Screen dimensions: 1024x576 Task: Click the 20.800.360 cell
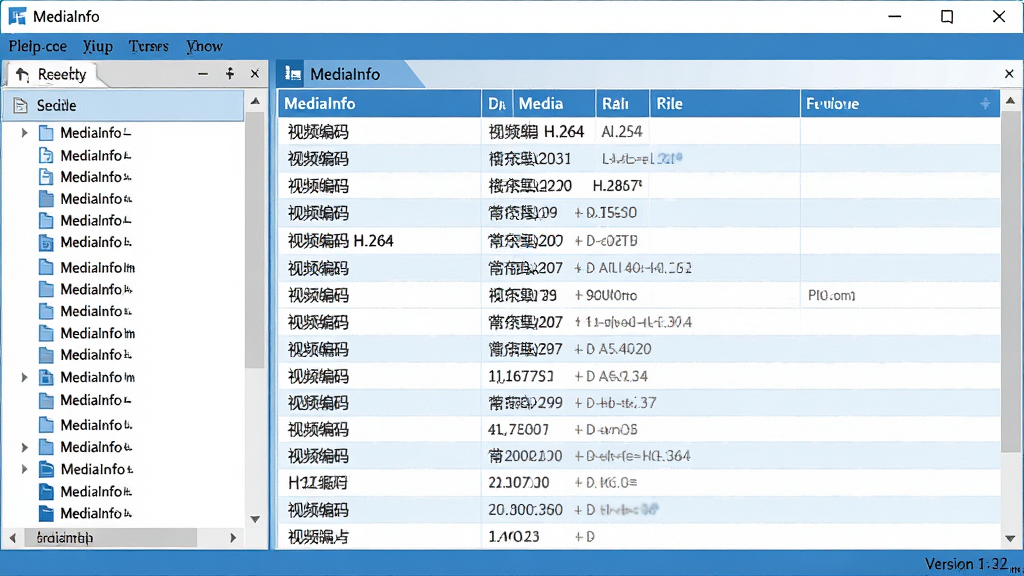tap(525, 510)
